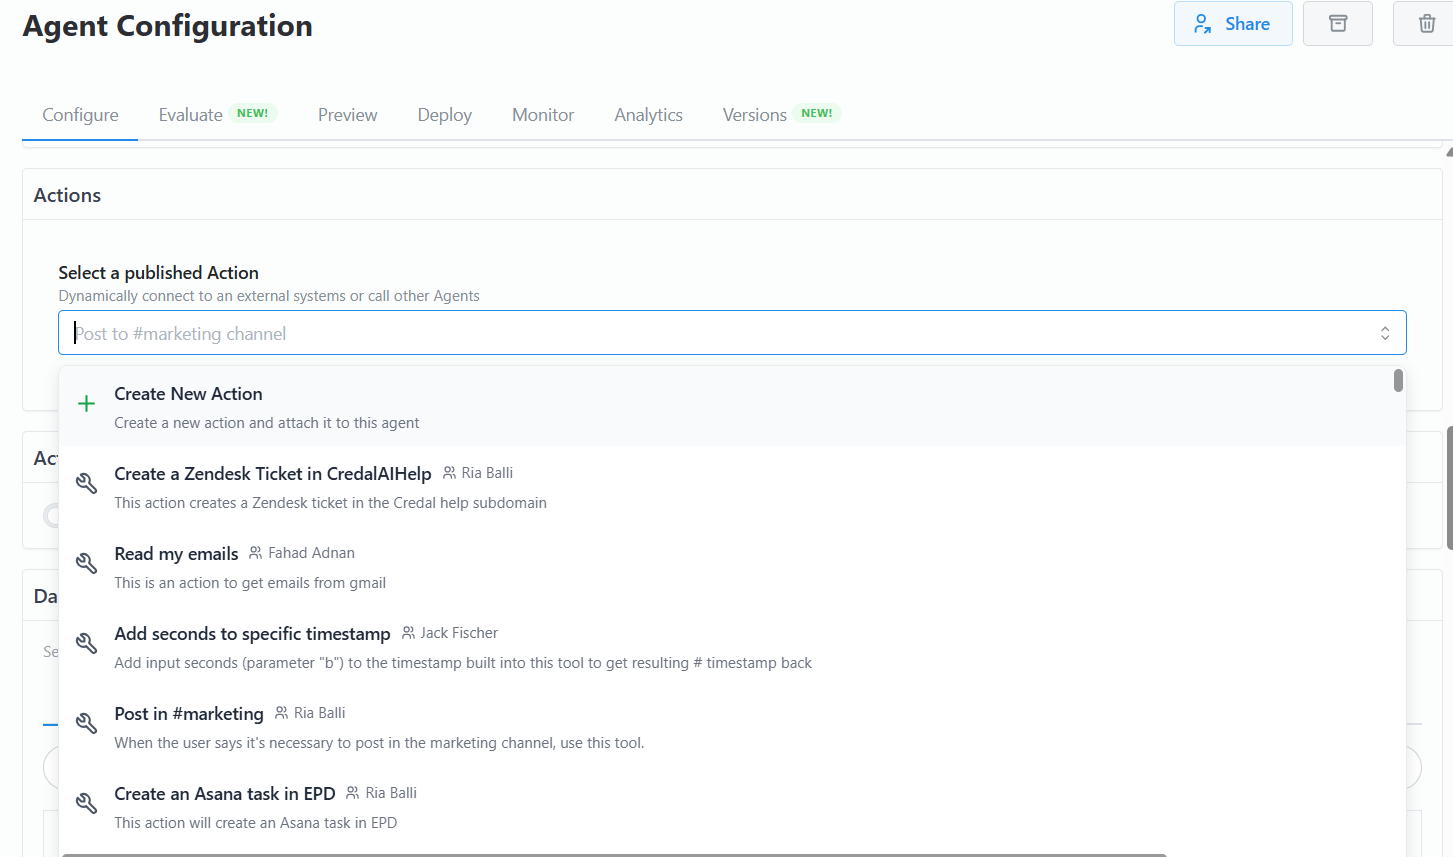Open the Deploy tab
1453x857 pixels.
pyautogui.click(x=444, y=115)
